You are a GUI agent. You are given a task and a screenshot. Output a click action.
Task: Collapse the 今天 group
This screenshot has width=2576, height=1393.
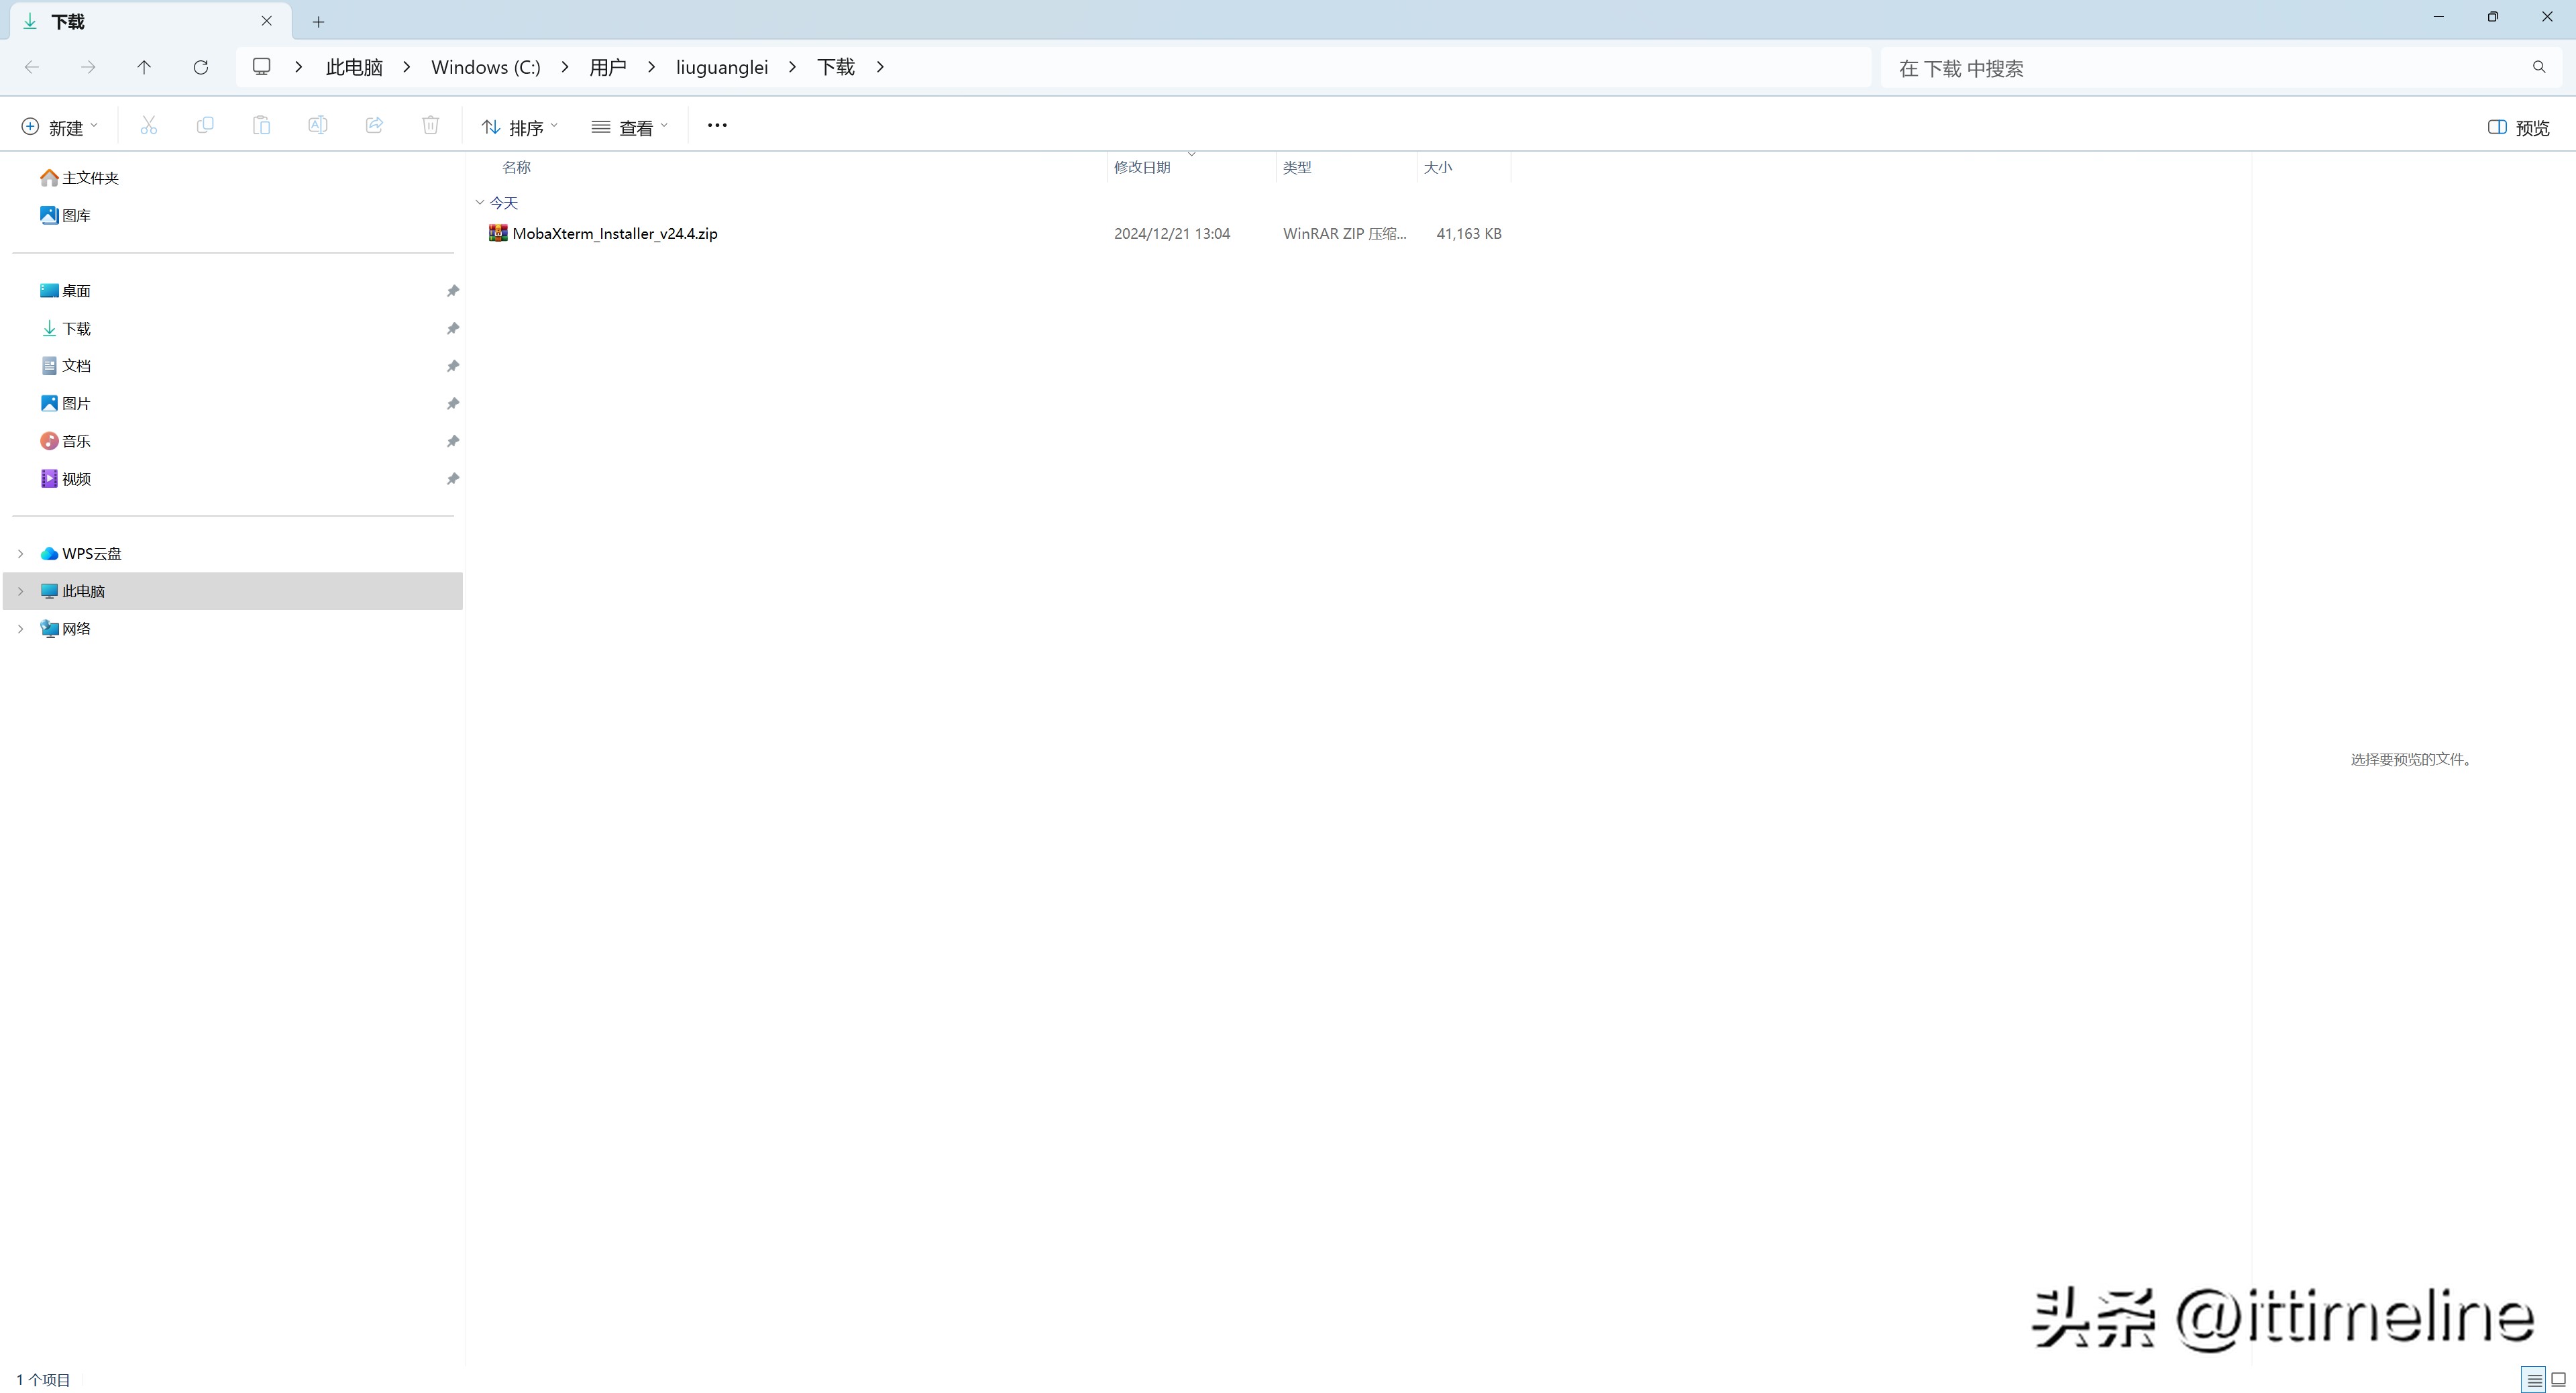[480, 203]
